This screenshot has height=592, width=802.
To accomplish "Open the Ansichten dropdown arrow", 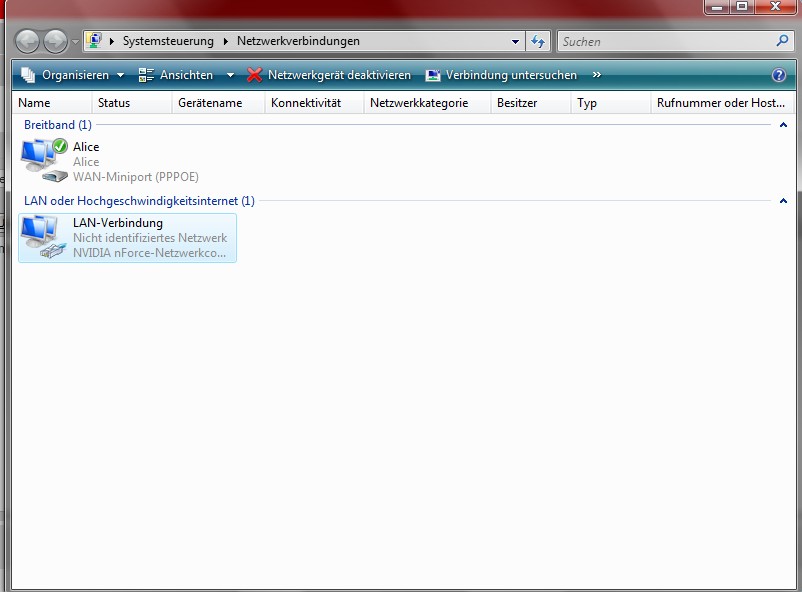I will tap(230, 75).
